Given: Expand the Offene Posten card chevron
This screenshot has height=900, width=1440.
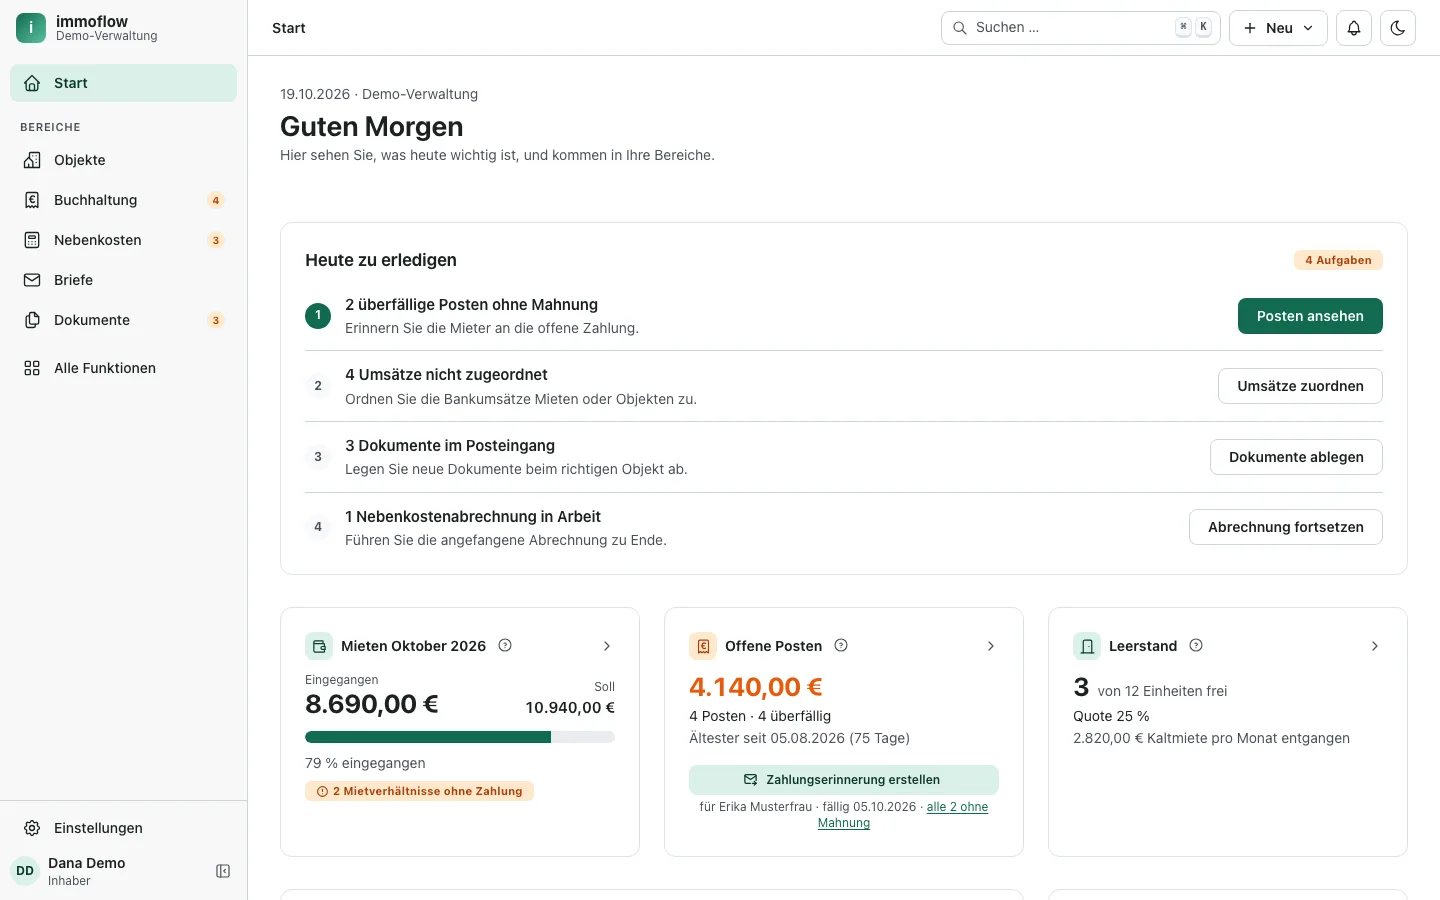Looking at the screenshot, I should coord(991,646).
